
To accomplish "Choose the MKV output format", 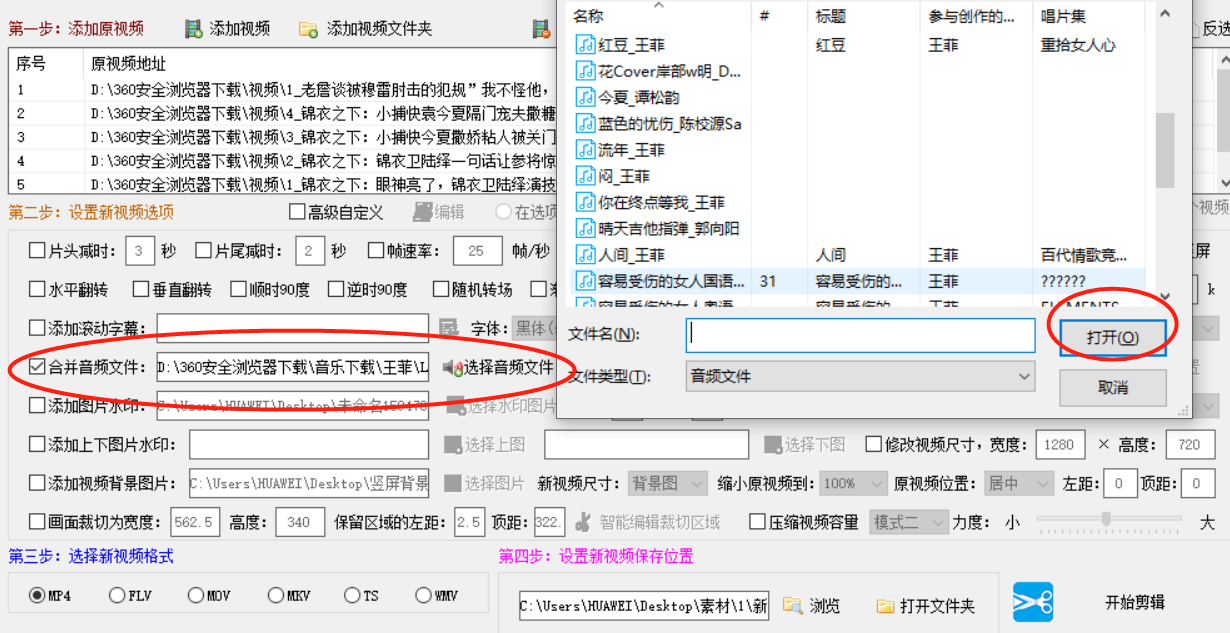I will (x=275, y=595).
